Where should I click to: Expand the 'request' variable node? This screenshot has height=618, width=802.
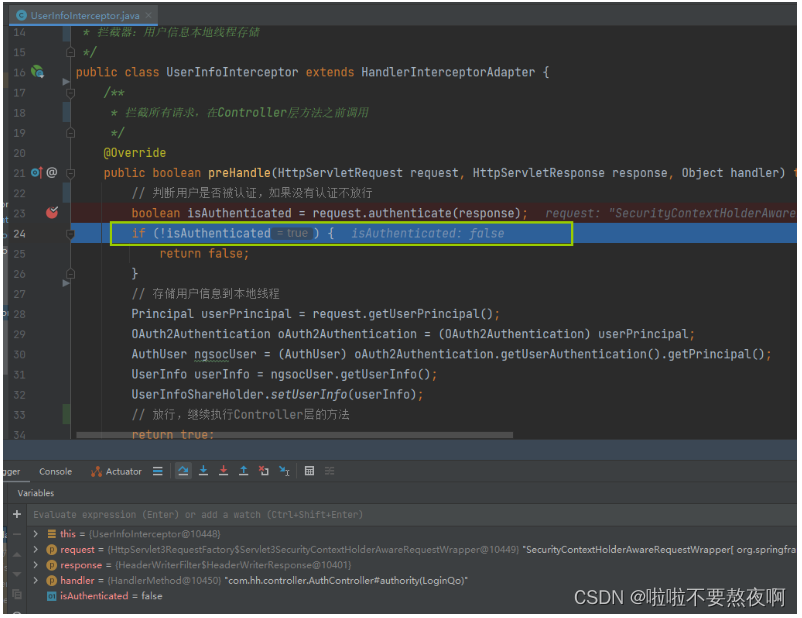tap(36, 550)
